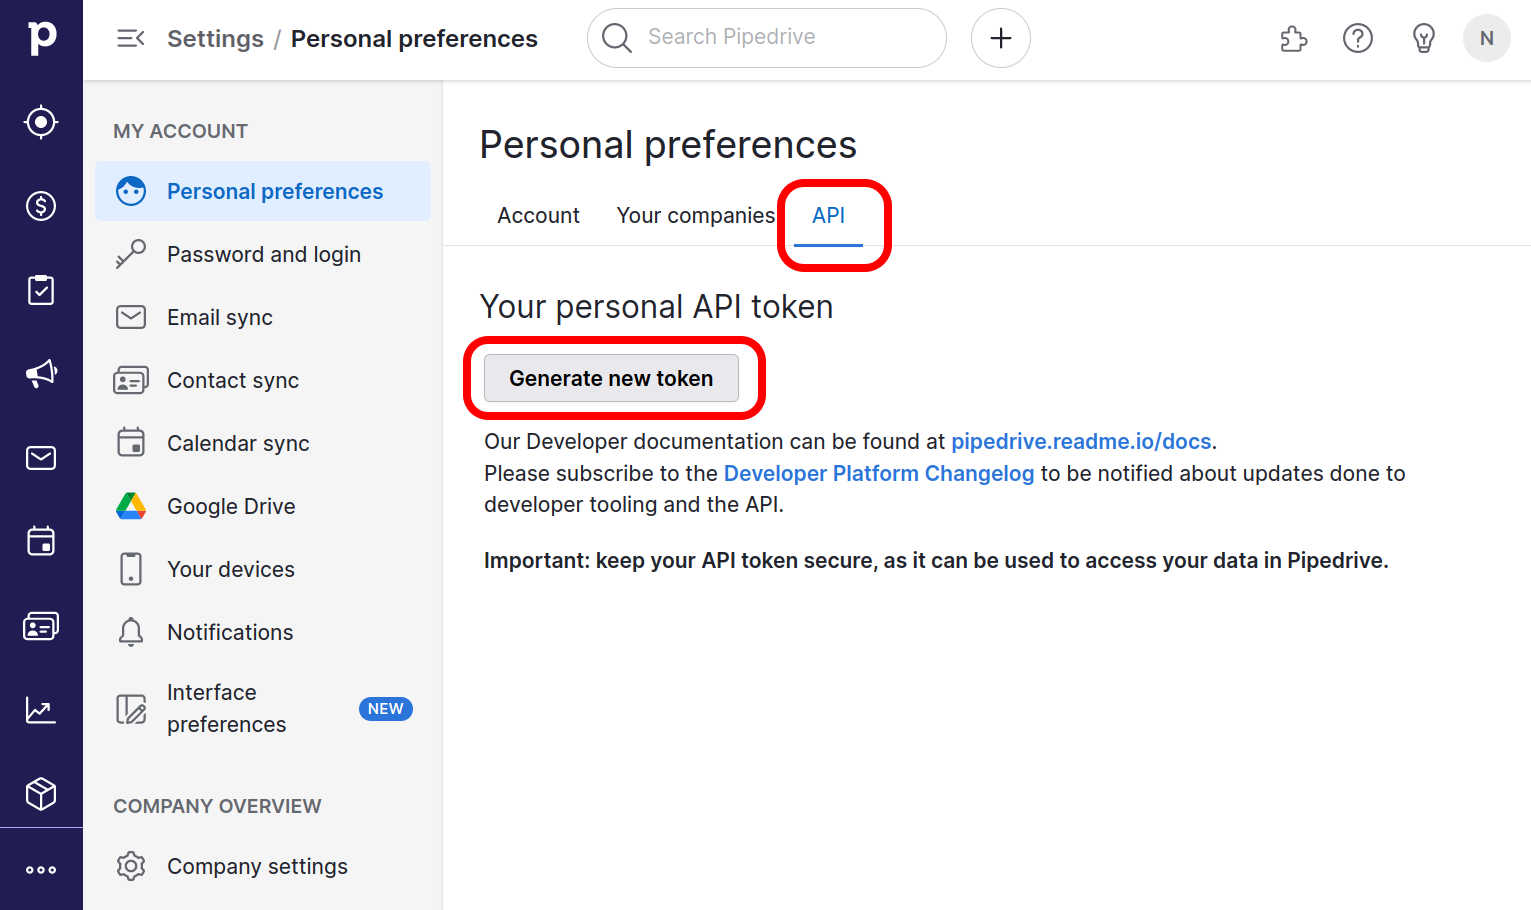
Task: Focus the Search Pipedrive field
Action: click(767, 38)
